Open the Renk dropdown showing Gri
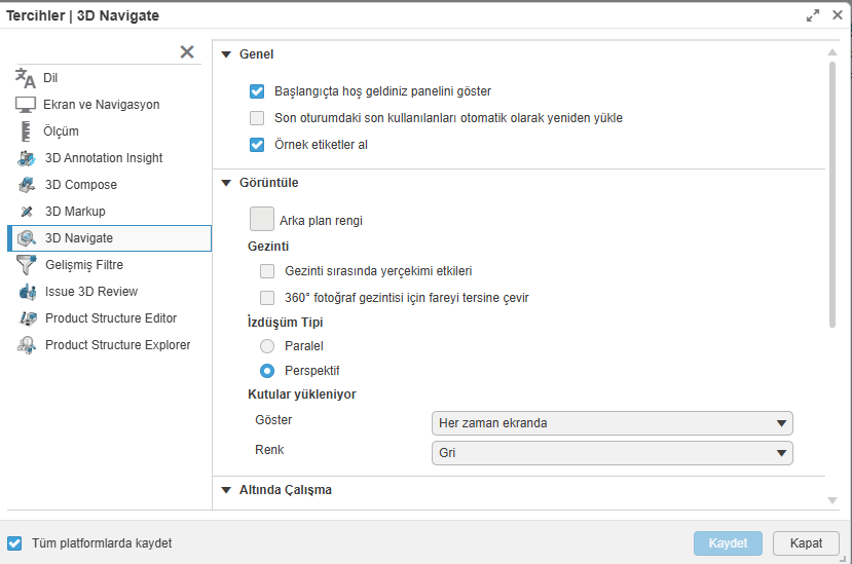 tap(612, 453)
